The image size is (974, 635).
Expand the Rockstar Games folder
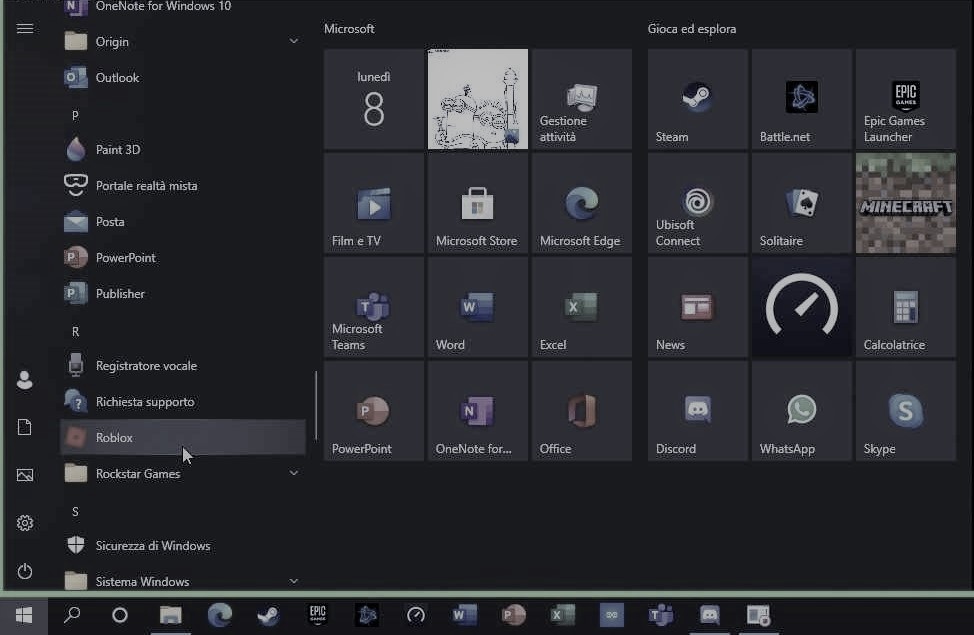(183, 473)
